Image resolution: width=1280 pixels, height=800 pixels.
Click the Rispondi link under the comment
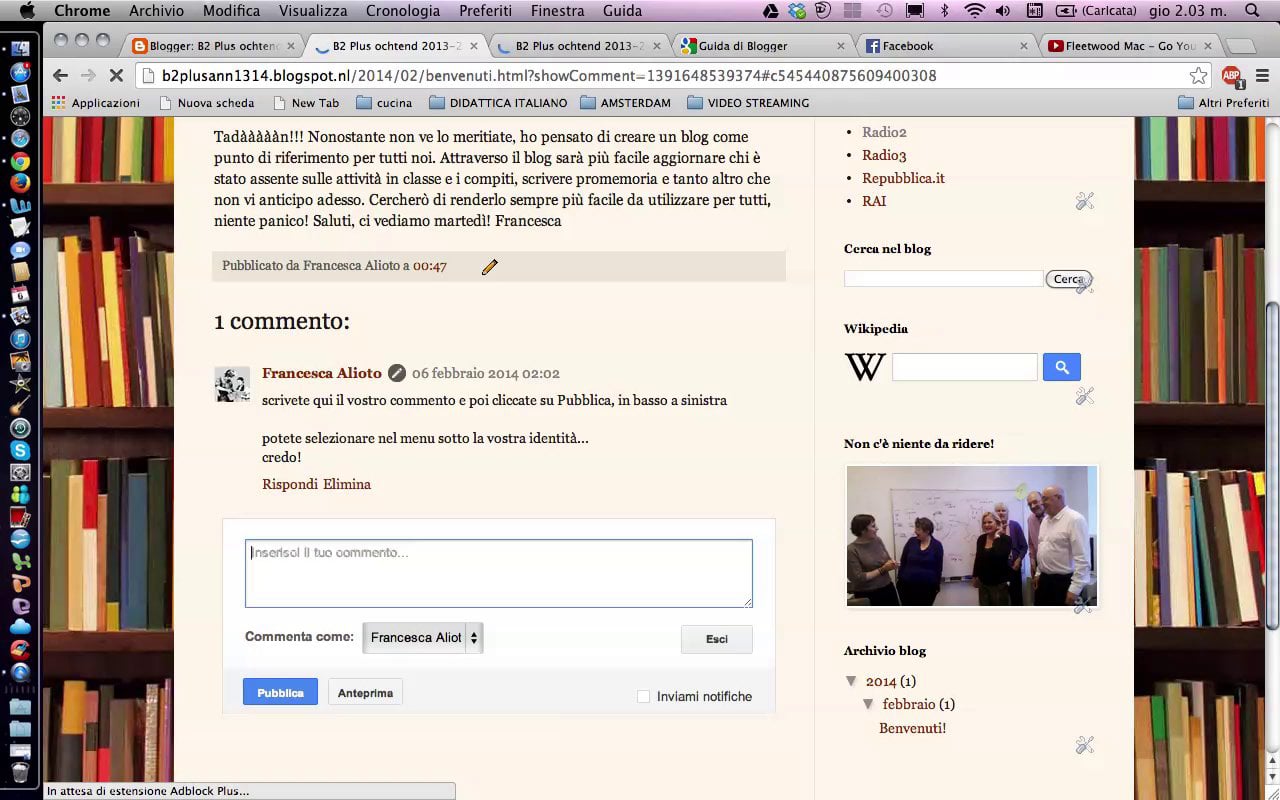tap(290, 484)
